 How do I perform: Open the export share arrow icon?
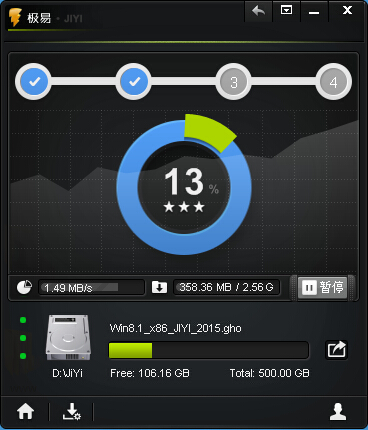(x=336, y=350)
